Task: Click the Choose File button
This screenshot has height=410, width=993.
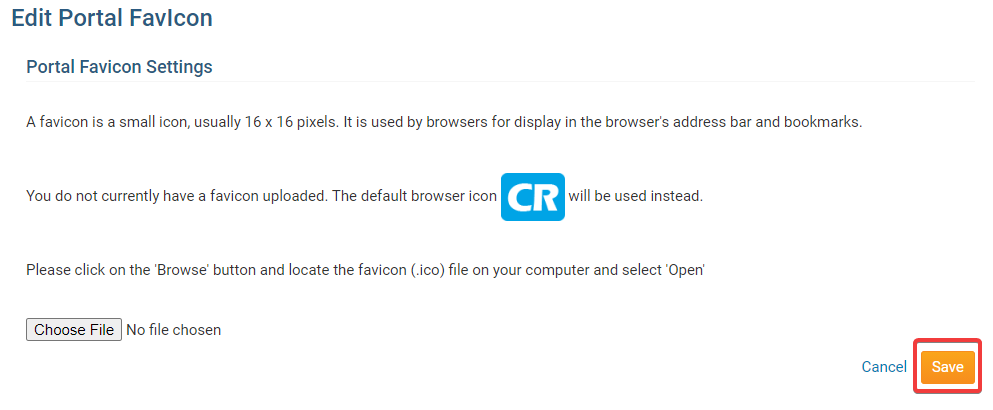Action: (x=74, y=330)
